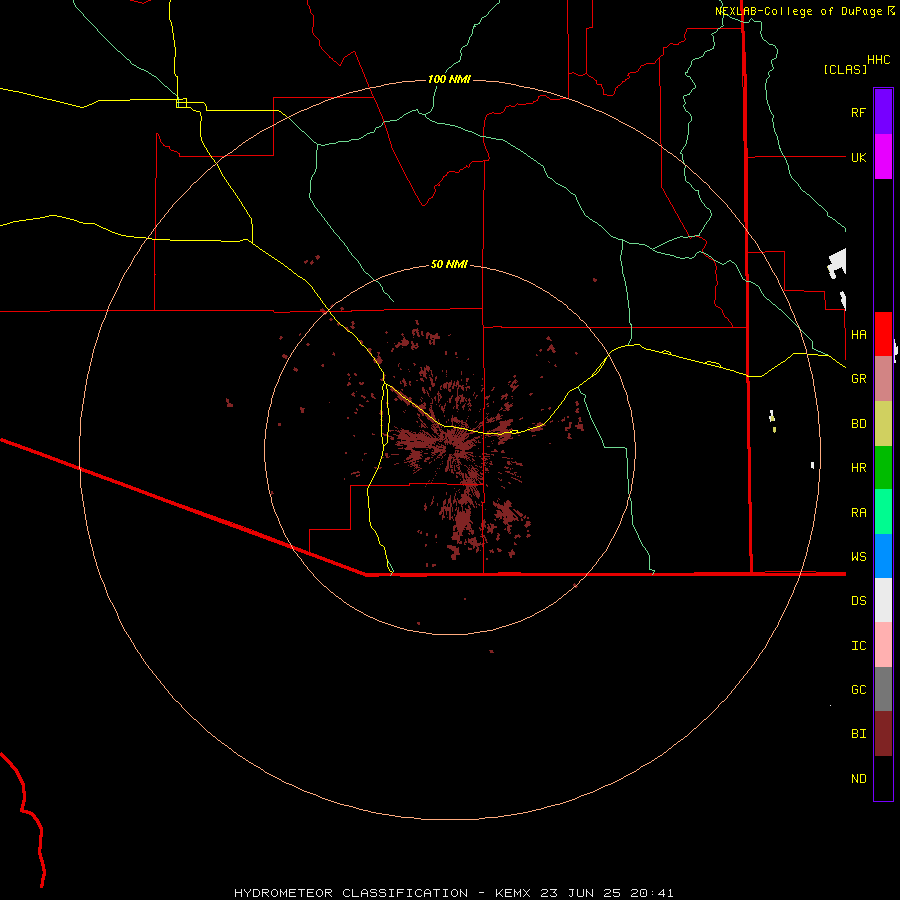Click the gray GC legend color block
This screenshot has width=900, height=900.
[x=883, y=689]
